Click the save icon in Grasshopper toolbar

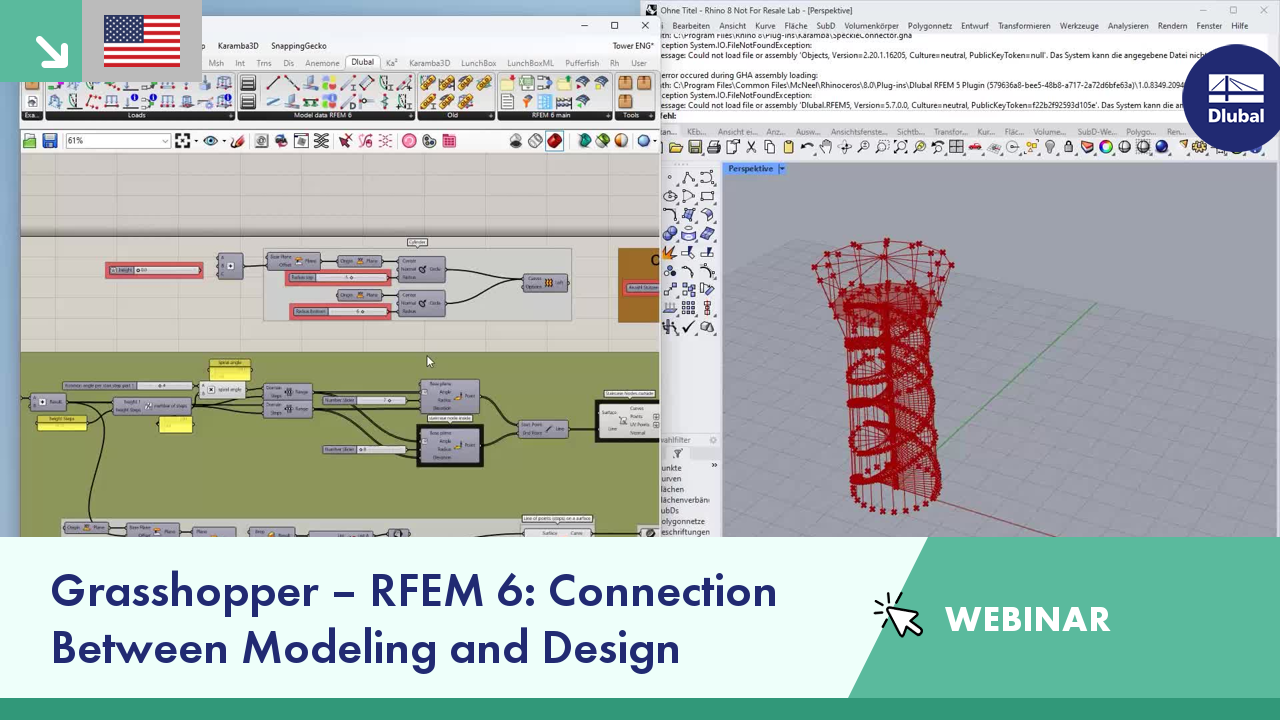point(50,141)
